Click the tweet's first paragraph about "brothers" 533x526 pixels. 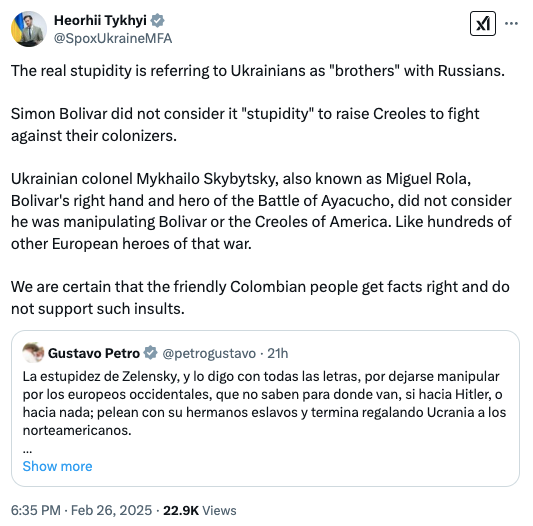258,71
